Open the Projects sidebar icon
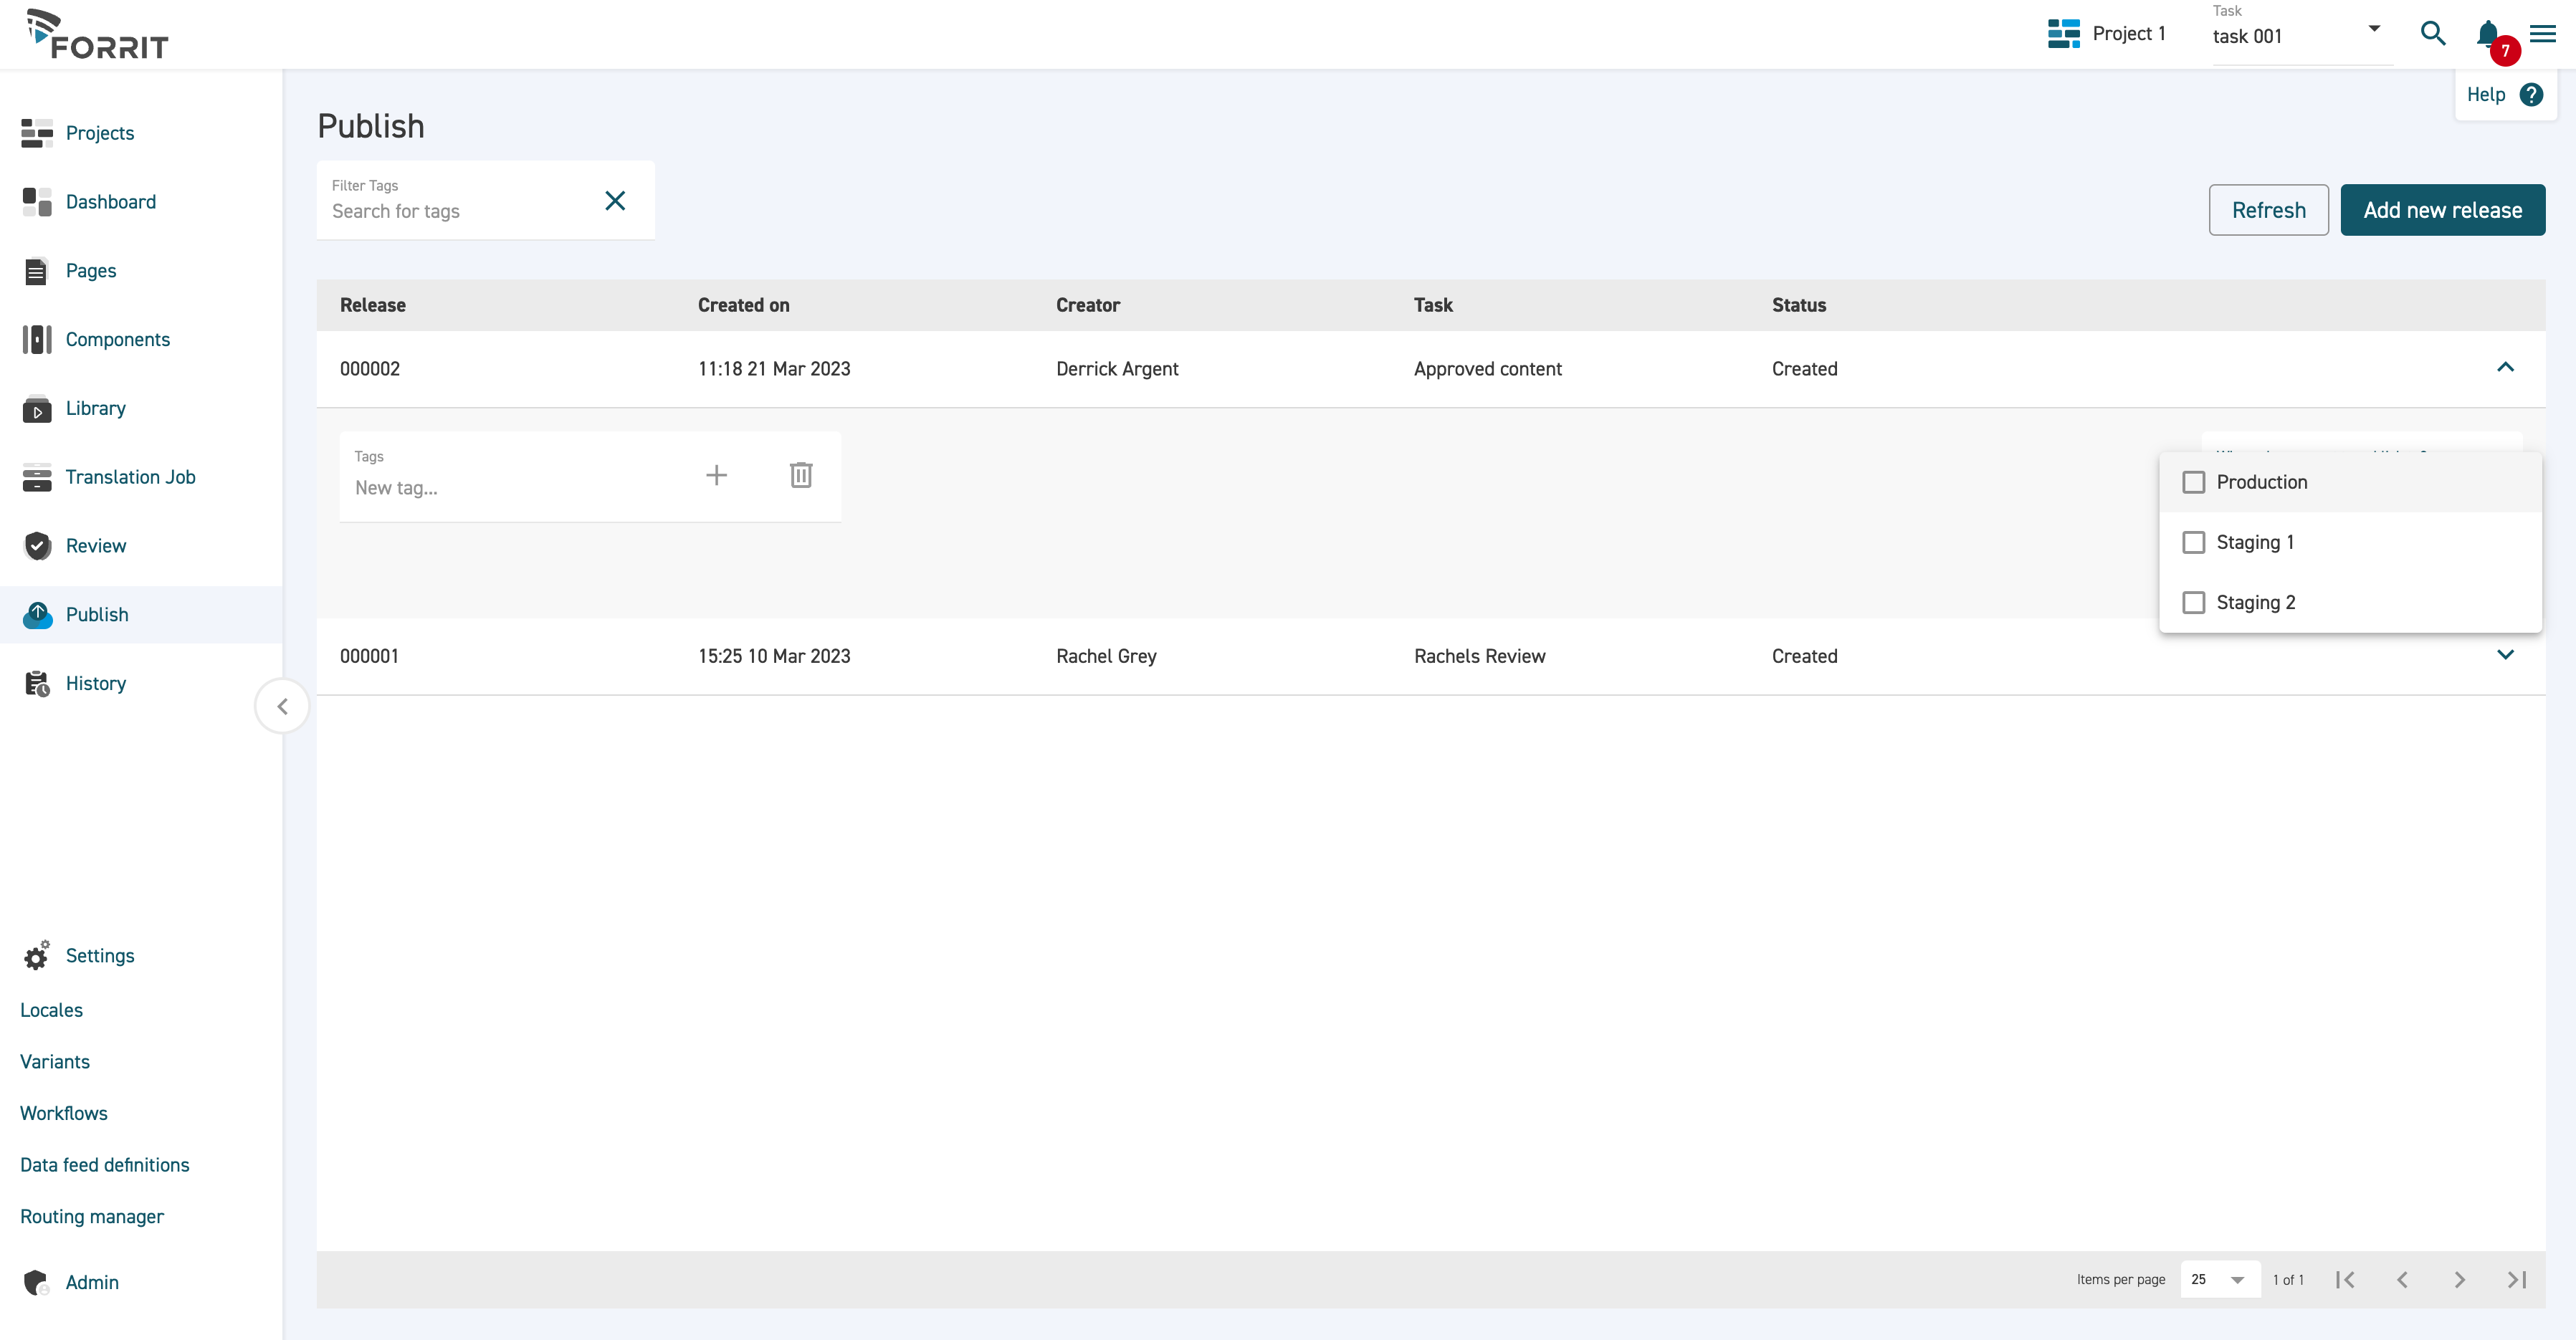The width and height of the screenshot is (2576, 1340). coord(37,133)
